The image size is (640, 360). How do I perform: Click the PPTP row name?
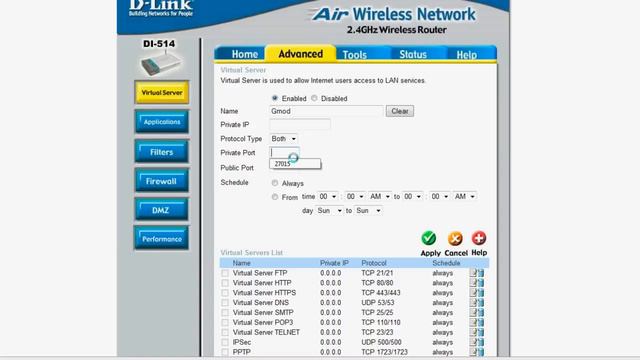[x=242, y=352]
